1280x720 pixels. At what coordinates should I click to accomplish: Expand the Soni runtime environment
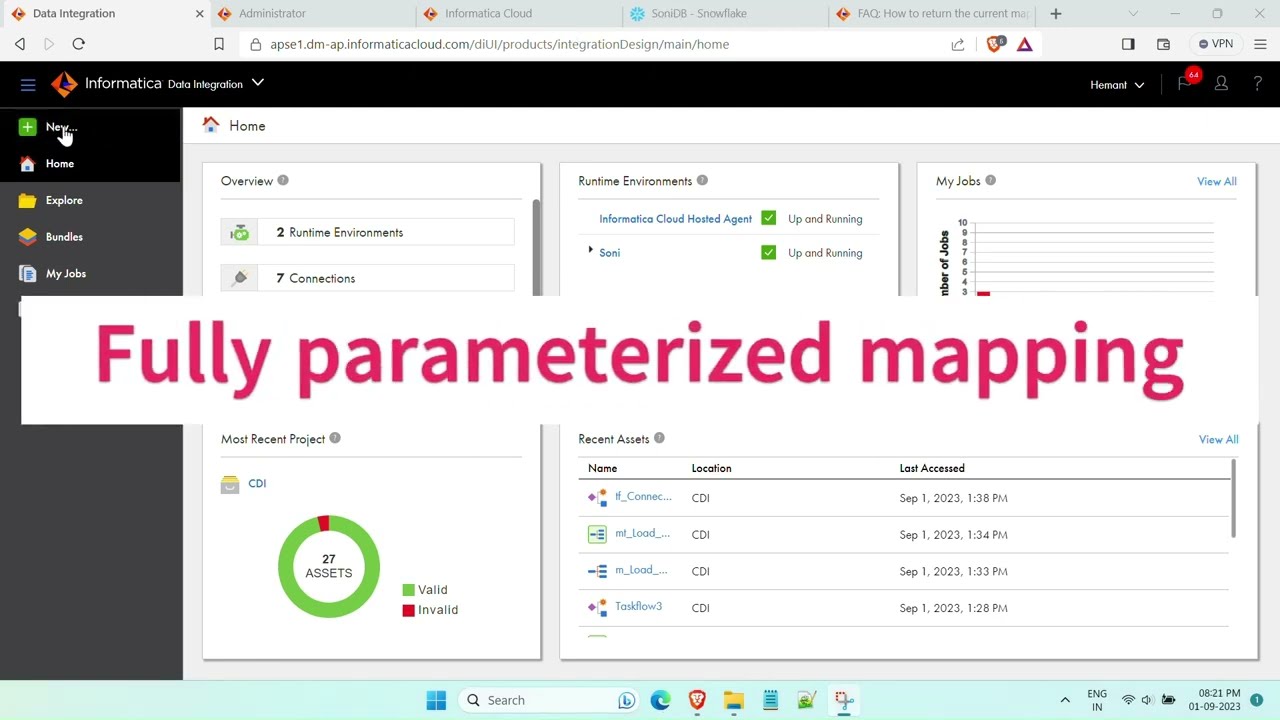[590, 251]
